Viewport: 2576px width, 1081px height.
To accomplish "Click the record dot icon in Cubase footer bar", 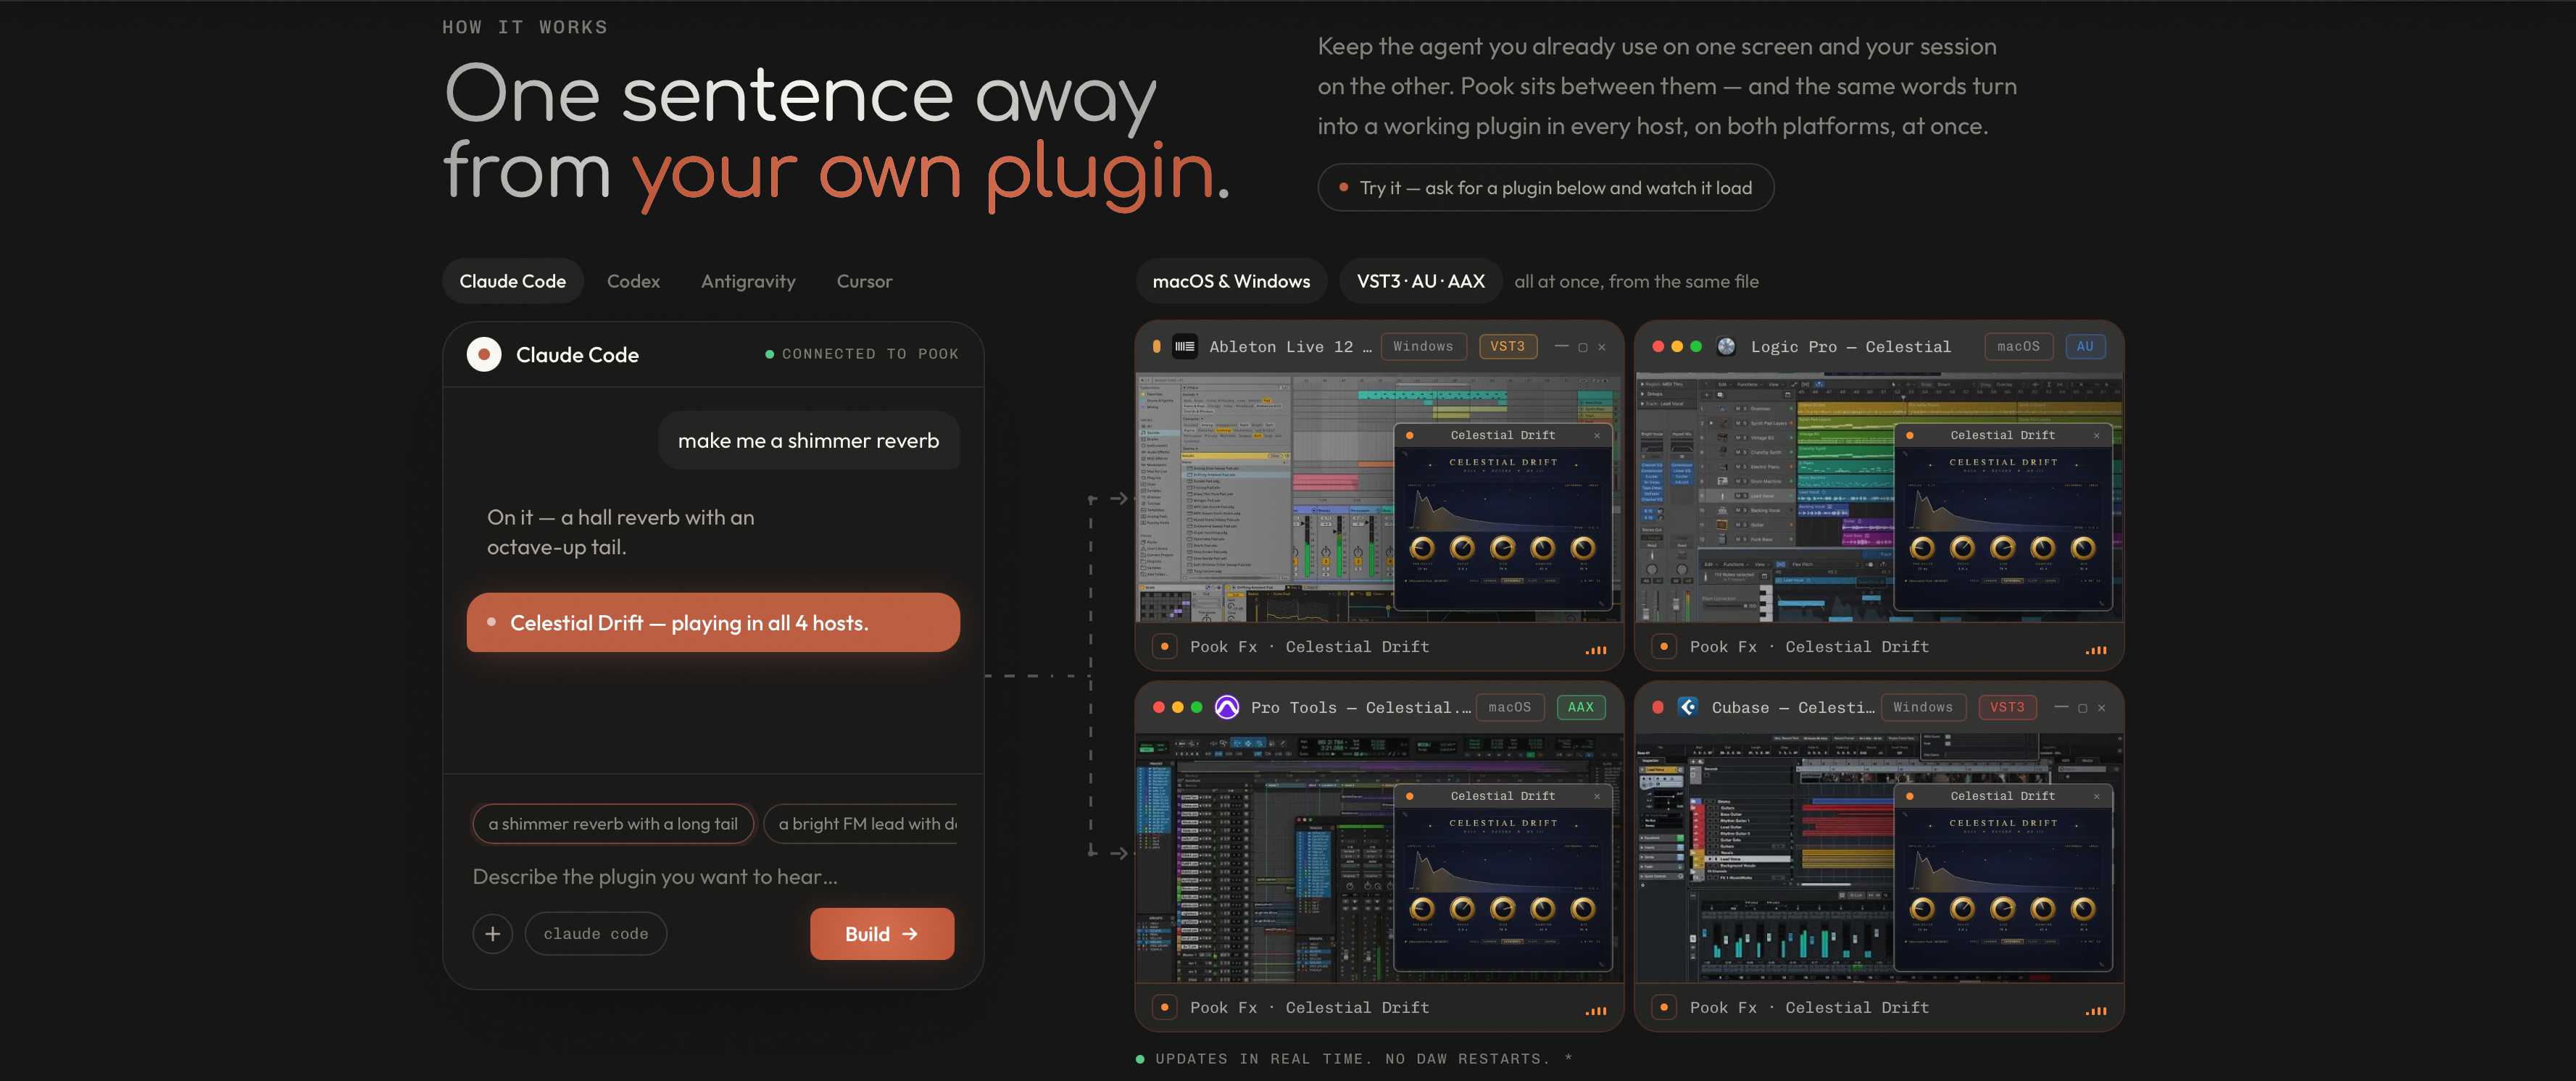I will (1663, 1008).
